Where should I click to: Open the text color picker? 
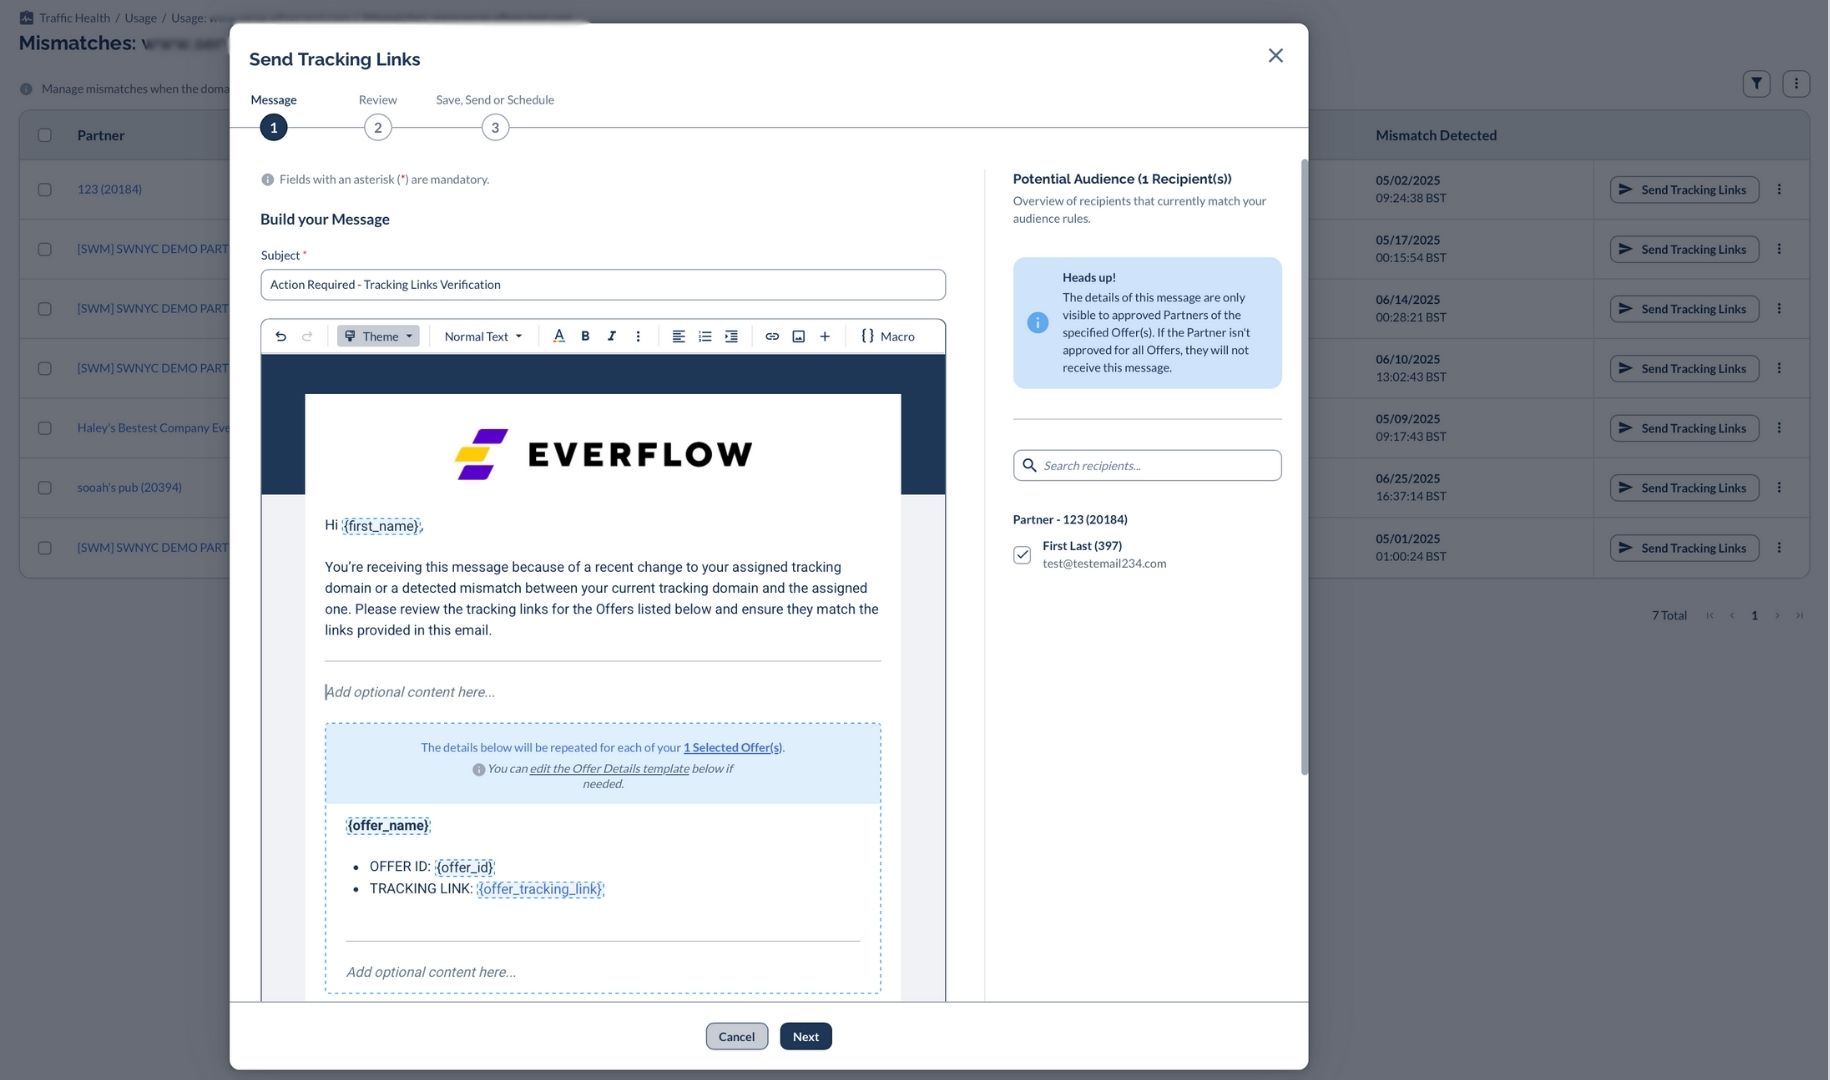pos(559,337)
